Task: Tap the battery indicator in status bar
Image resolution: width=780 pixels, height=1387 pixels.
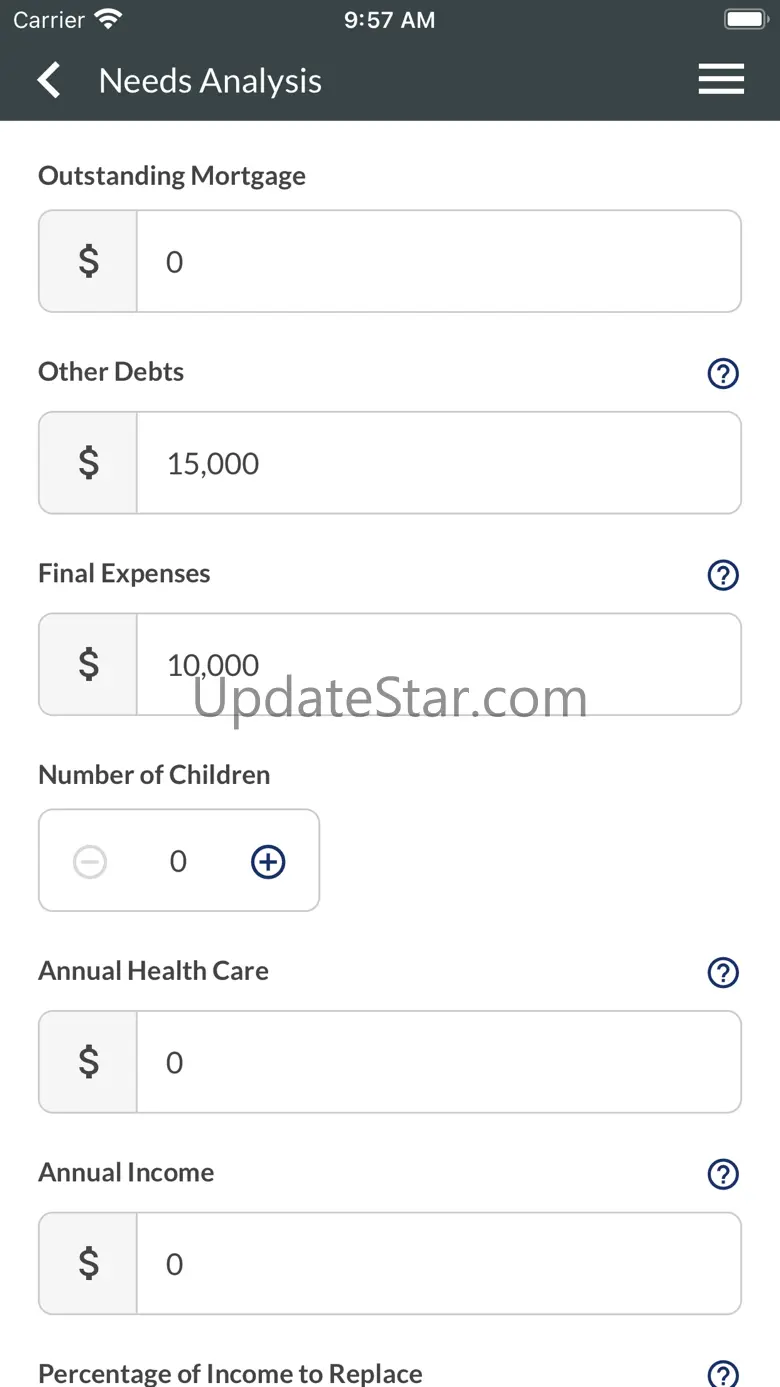Action: (745, 20)
